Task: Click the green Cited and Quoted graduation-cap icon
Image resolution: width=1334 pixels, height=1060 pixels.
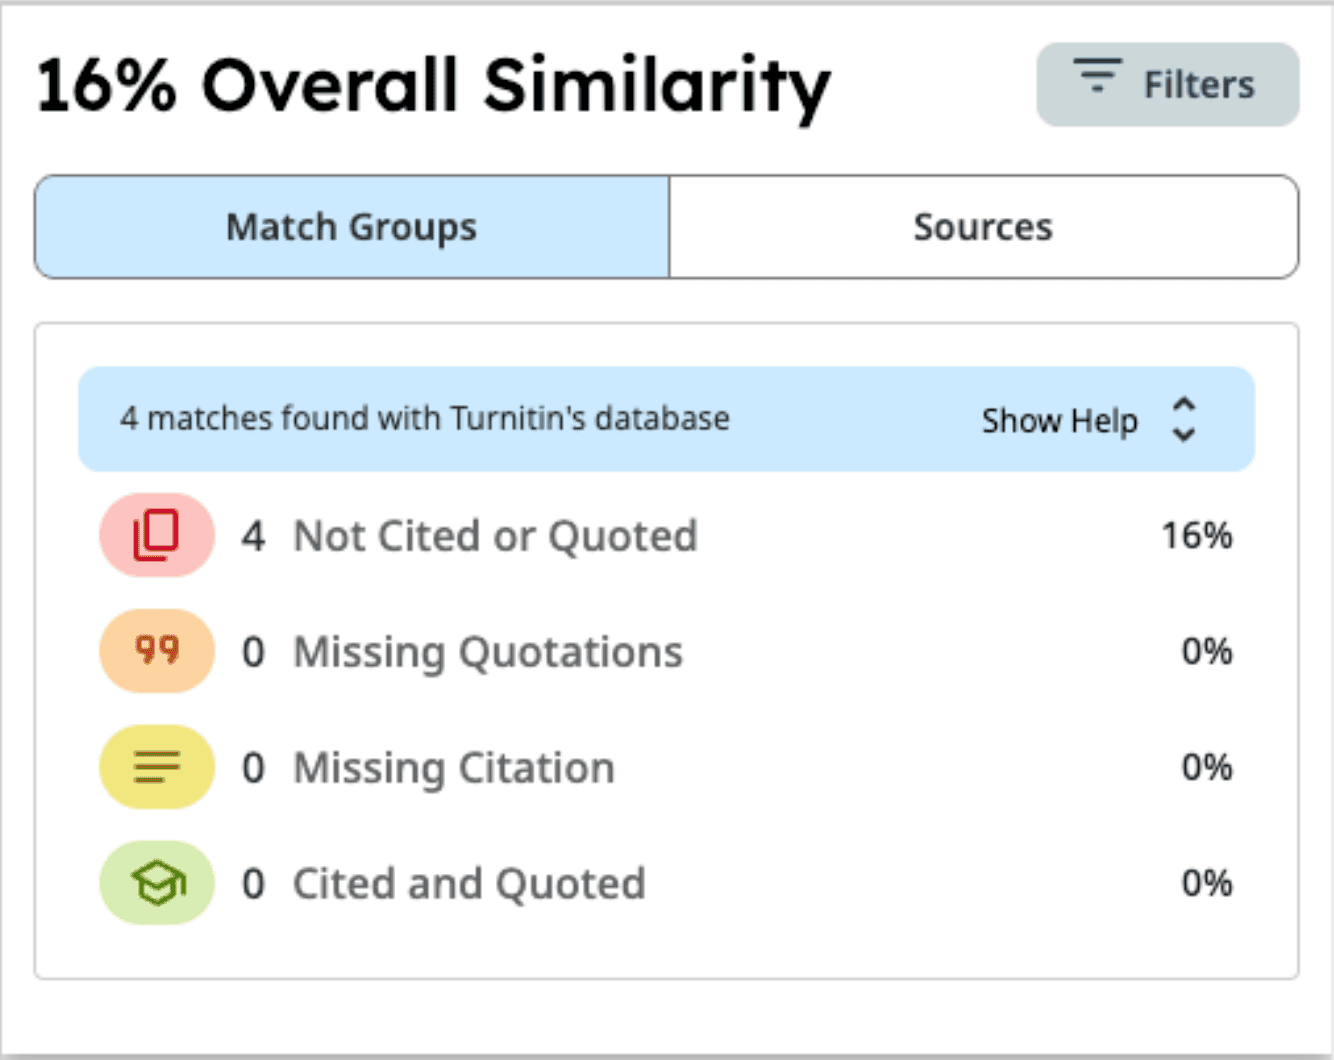Action: [157, 883]
